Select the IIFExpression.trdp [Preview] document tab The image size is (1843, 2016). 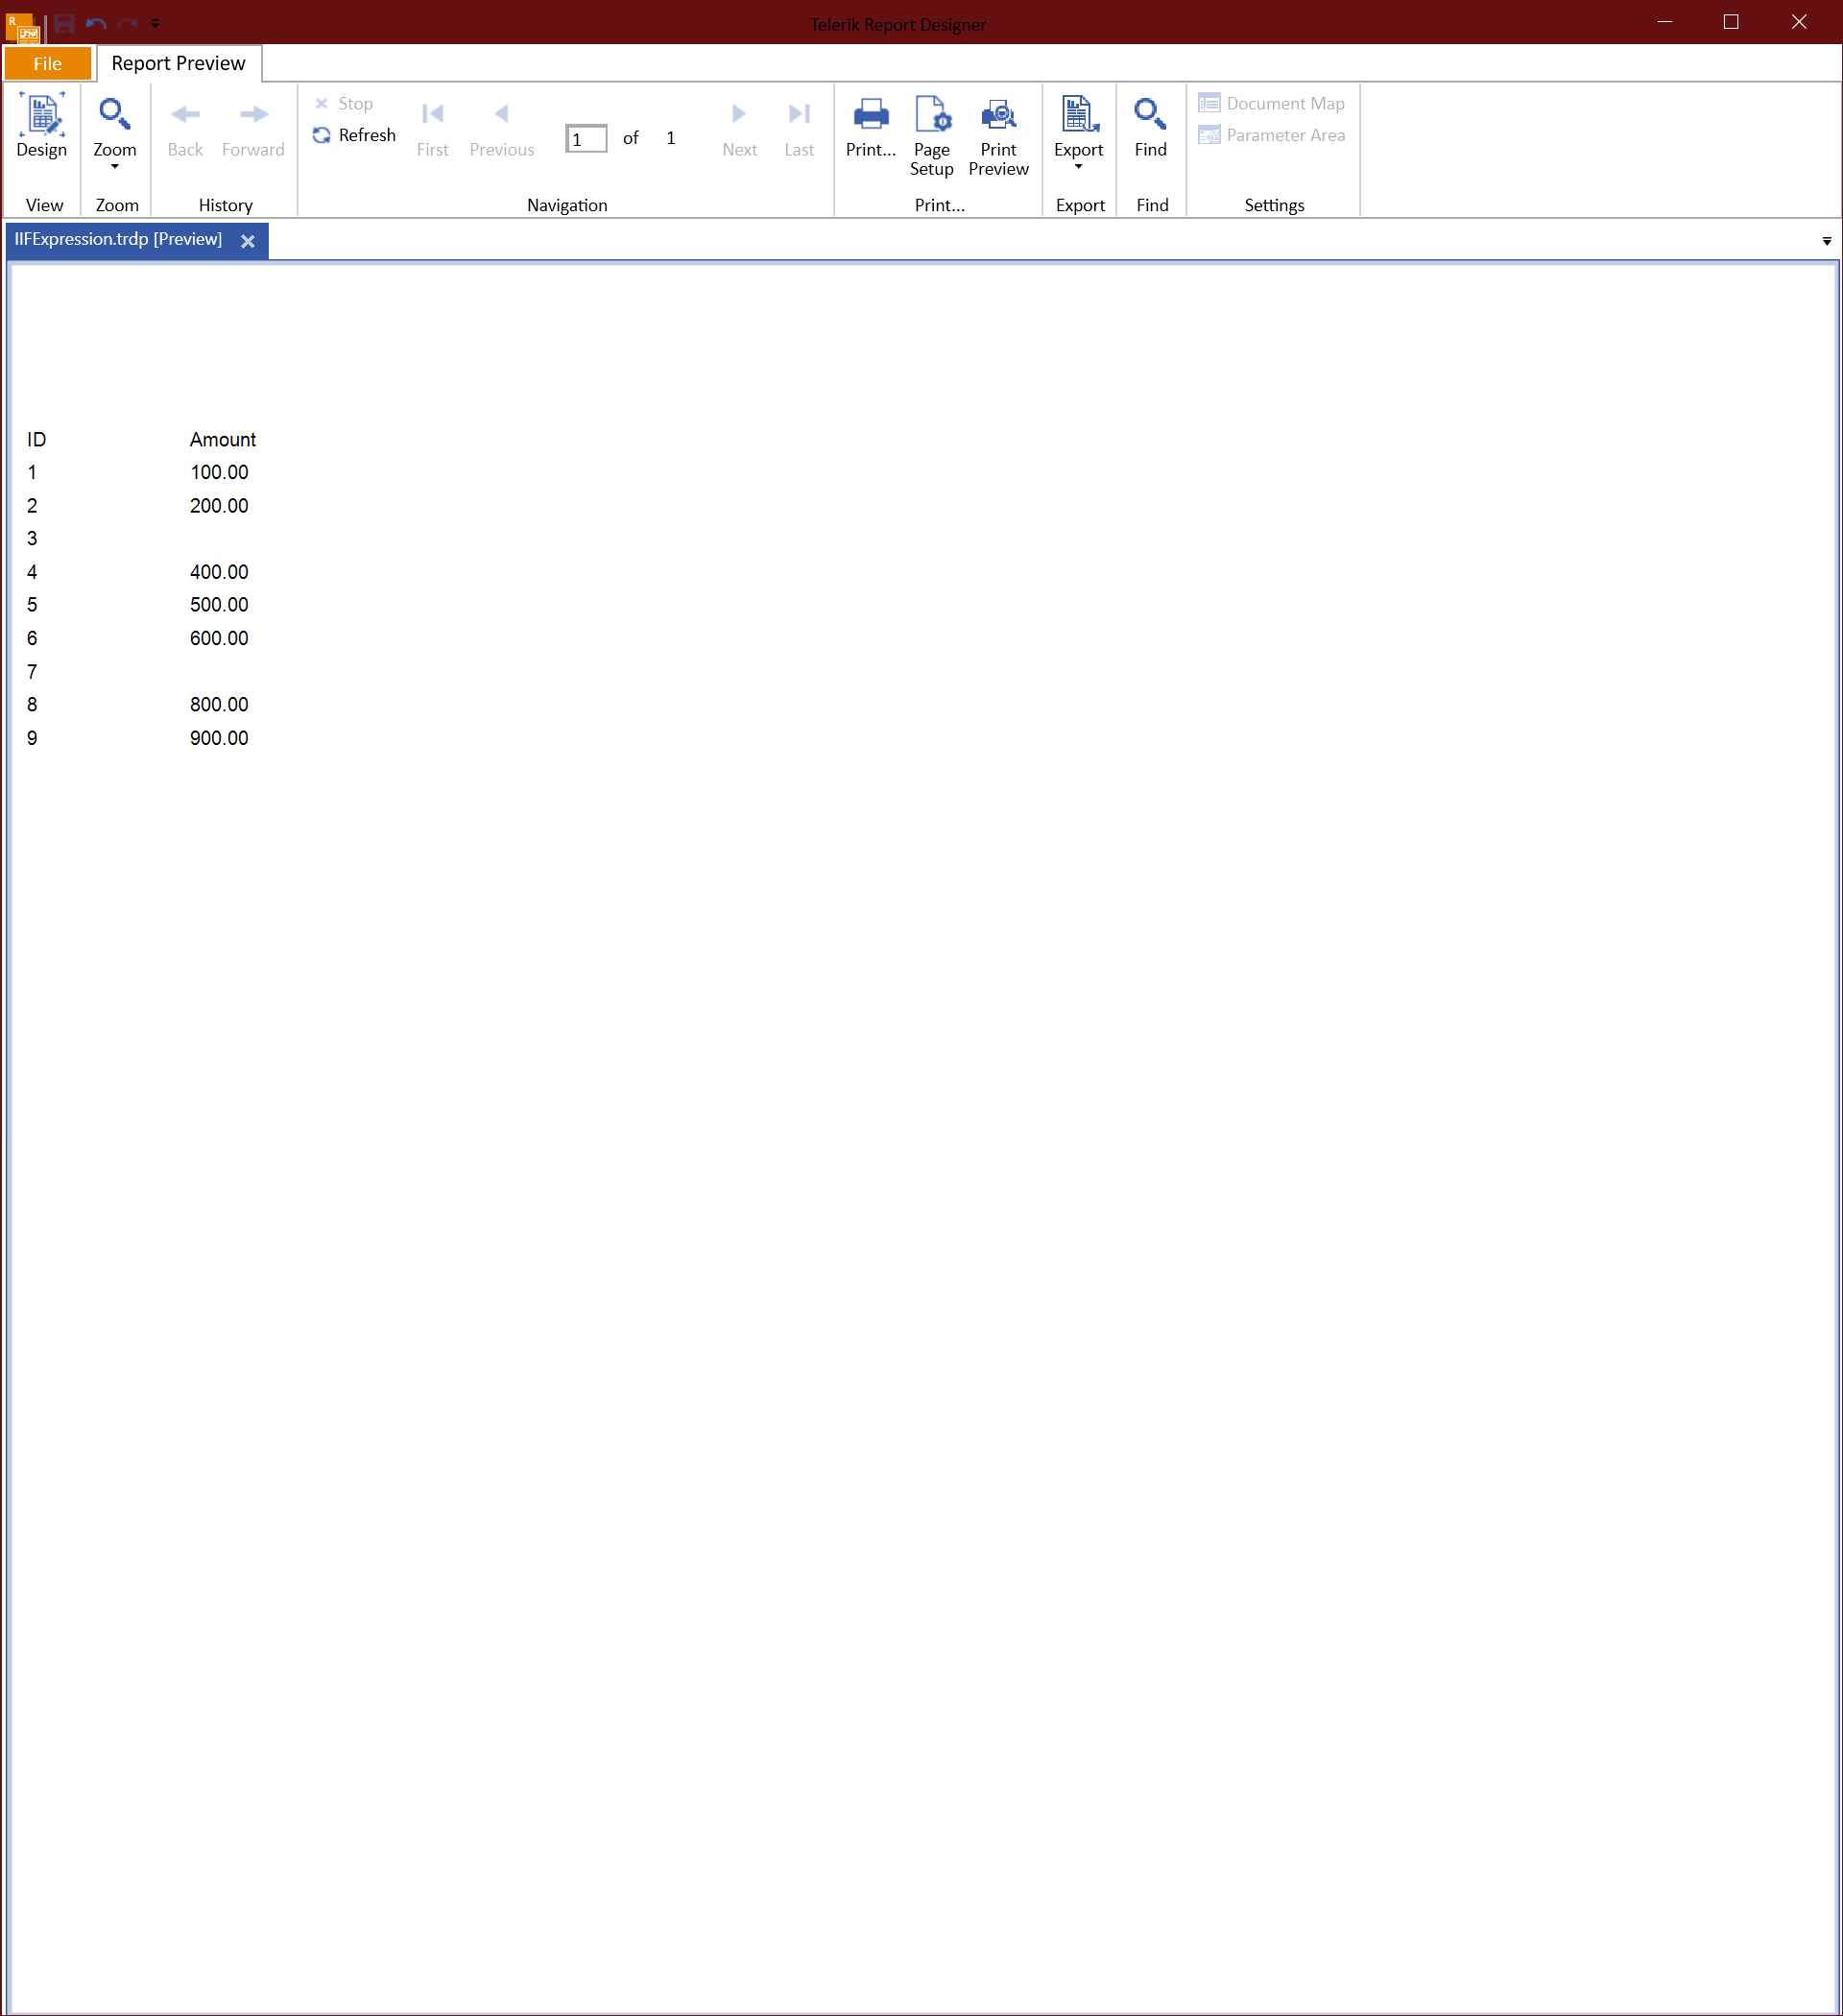[118, 239]
